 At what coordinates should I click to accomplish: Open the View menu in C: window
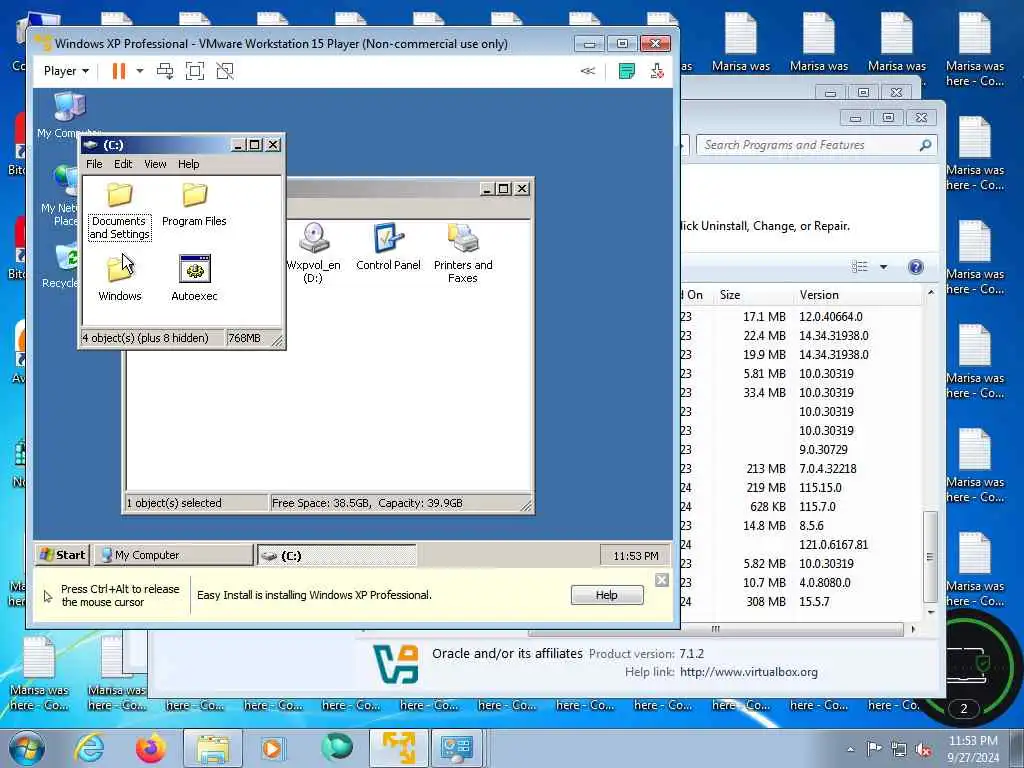coord(155,164)
